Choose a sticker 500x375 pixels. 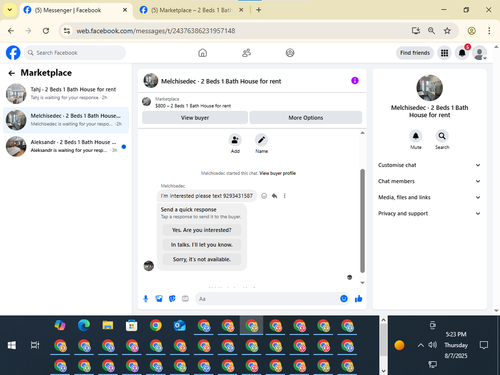(x=172, y=299)
